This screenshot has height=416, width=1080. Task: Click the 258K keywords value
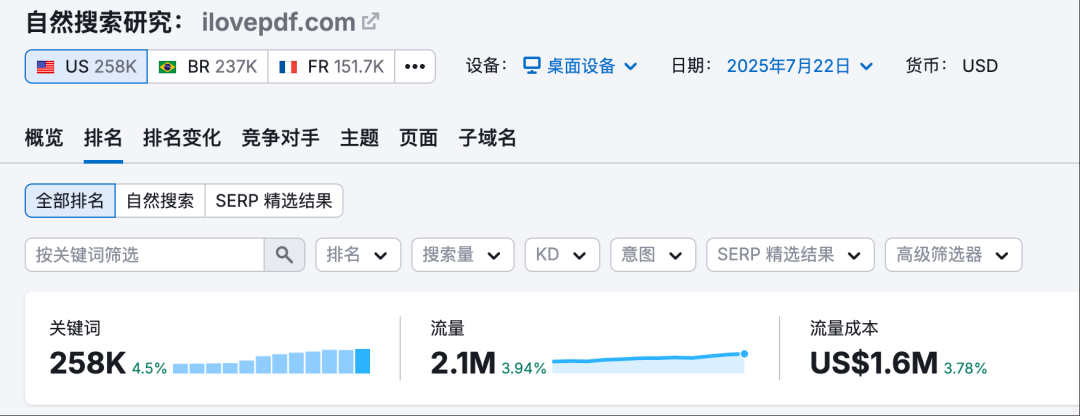[x=87, y=363]
